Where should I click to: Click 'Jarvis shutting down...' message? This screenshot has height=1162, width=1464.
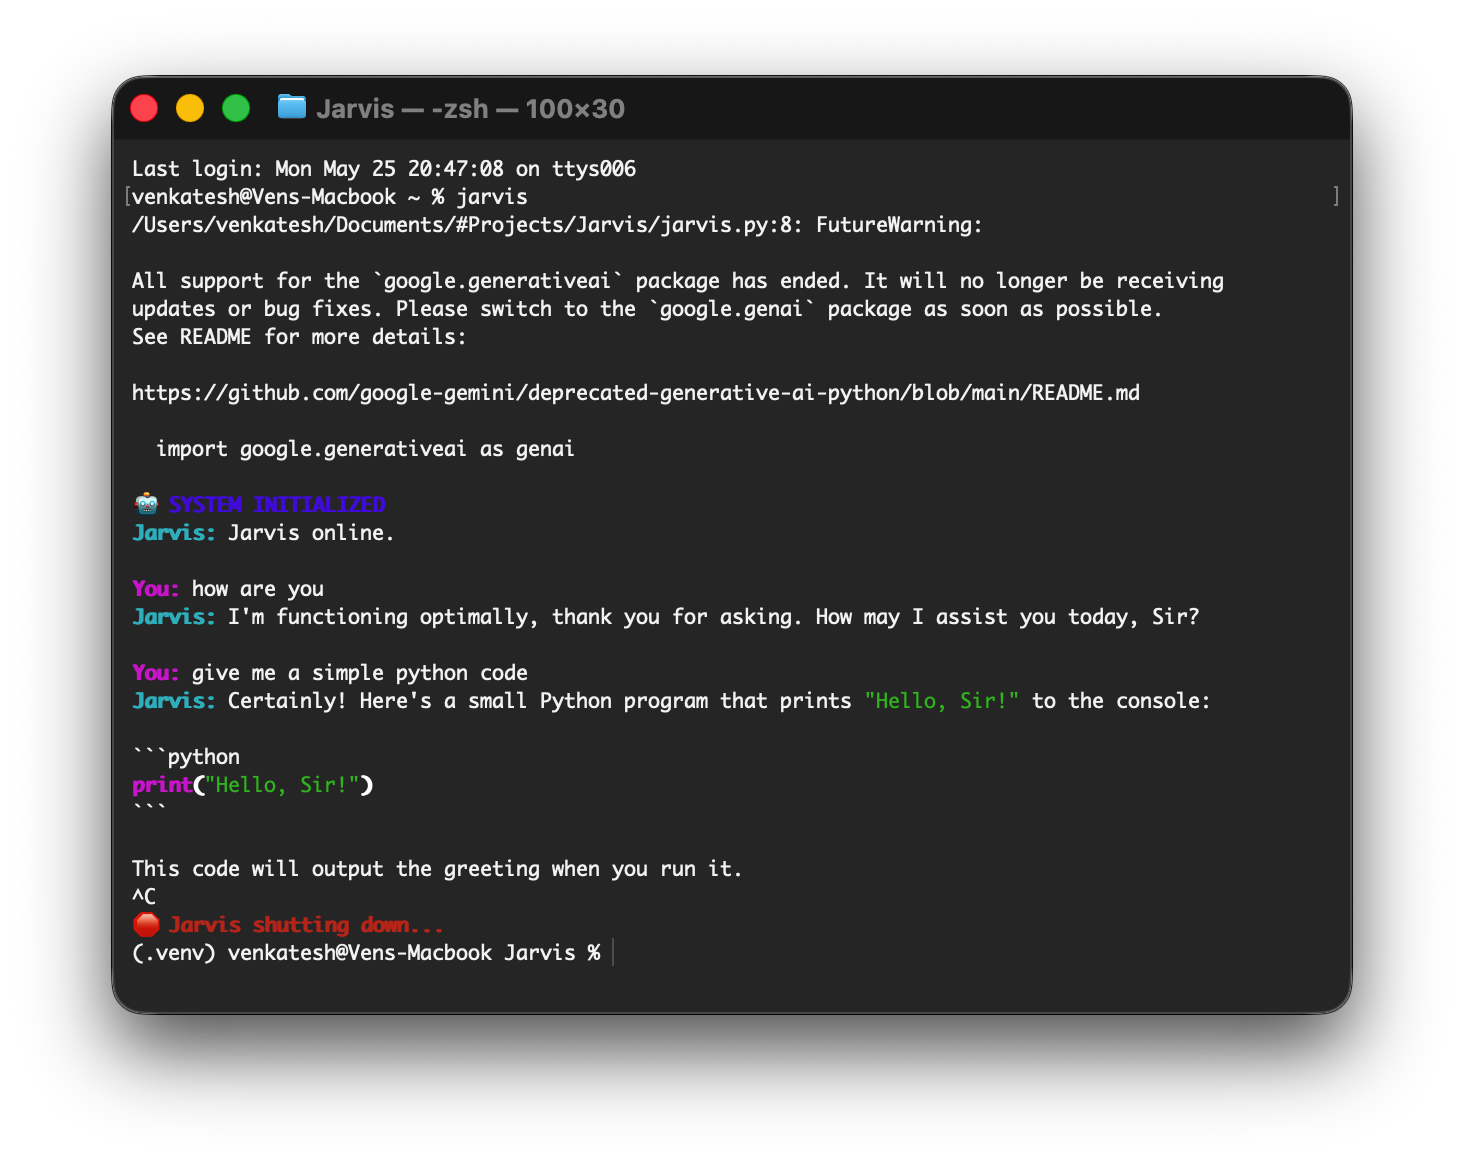(x=305, y=925)
